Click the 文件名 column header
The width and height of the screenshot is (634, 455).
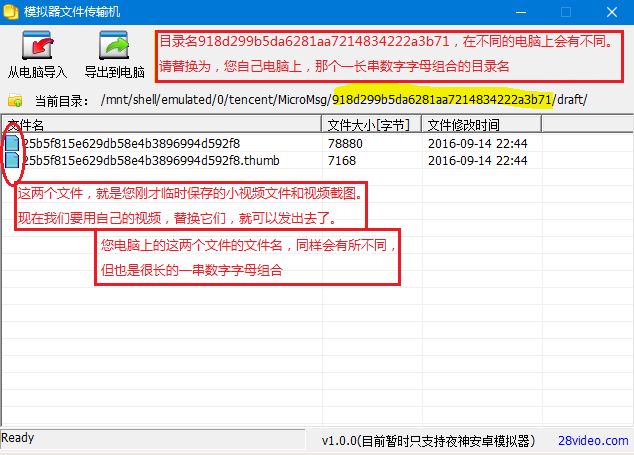162,125
